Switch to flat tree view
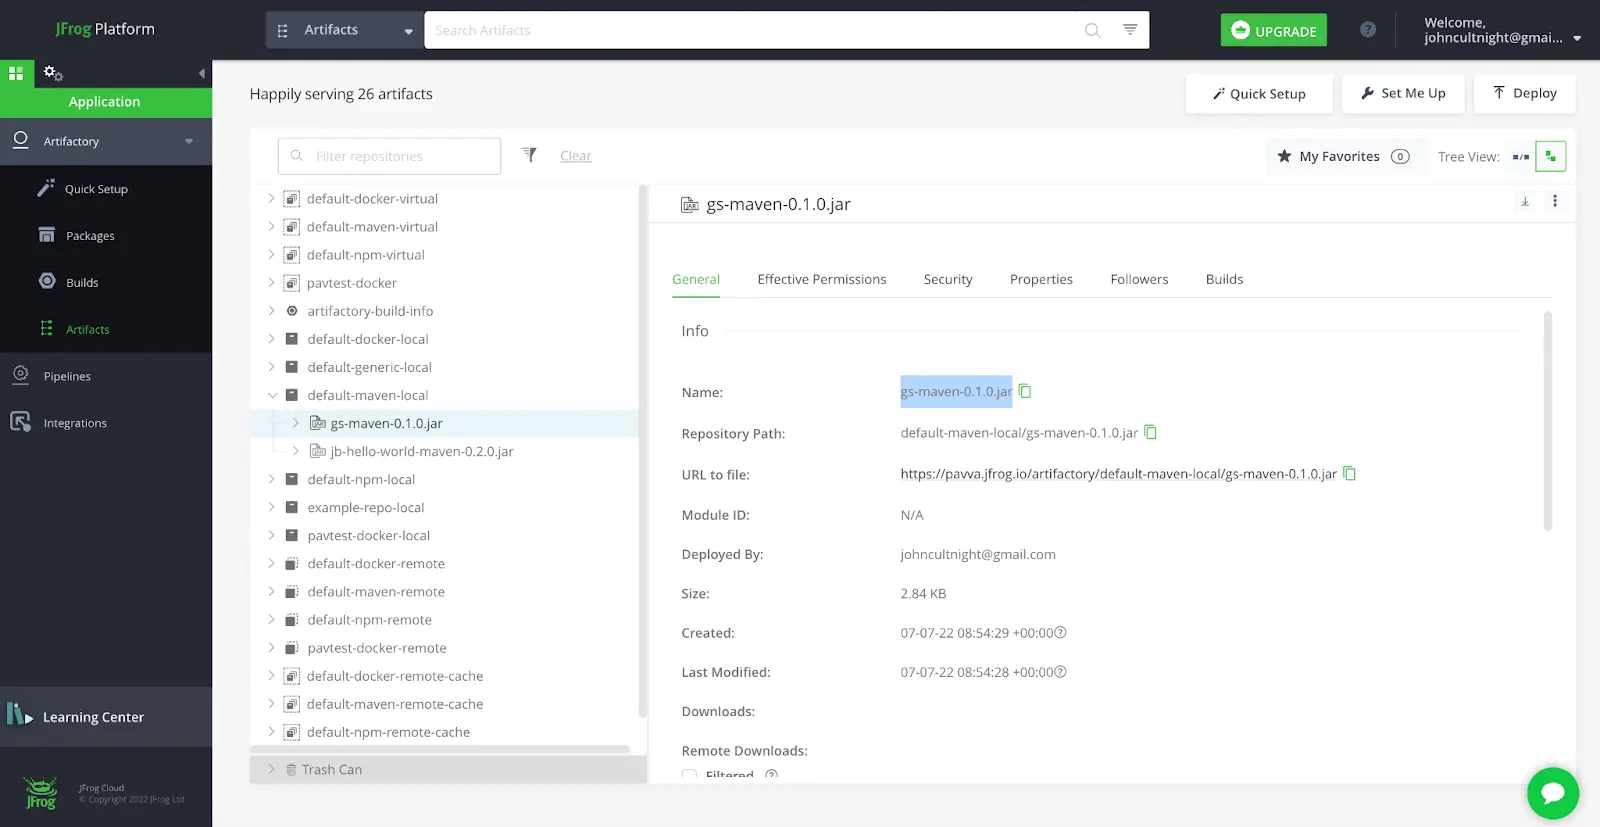Viewport: 1600px width, 827px height. click(x=1521, y=156)
